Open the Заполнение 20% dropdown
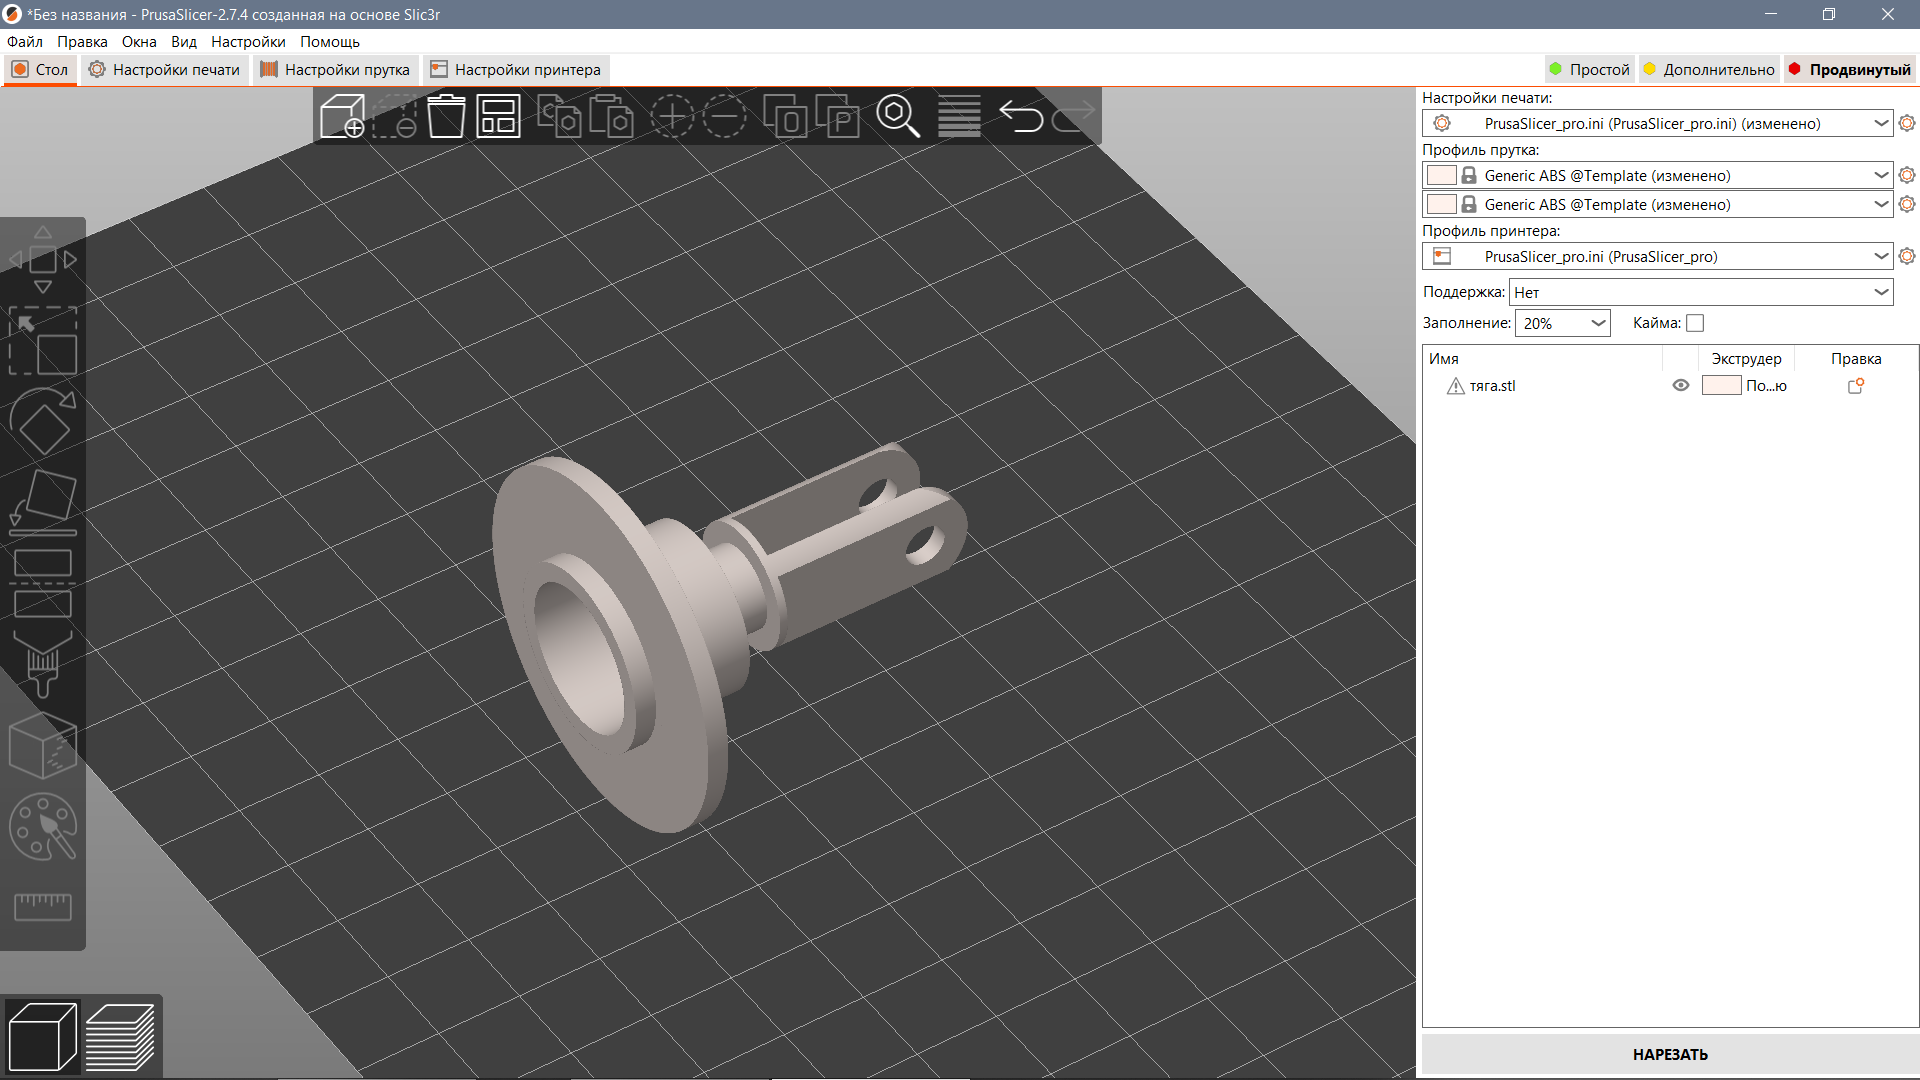The image size is (1920, 1080). pos(1562,323)
